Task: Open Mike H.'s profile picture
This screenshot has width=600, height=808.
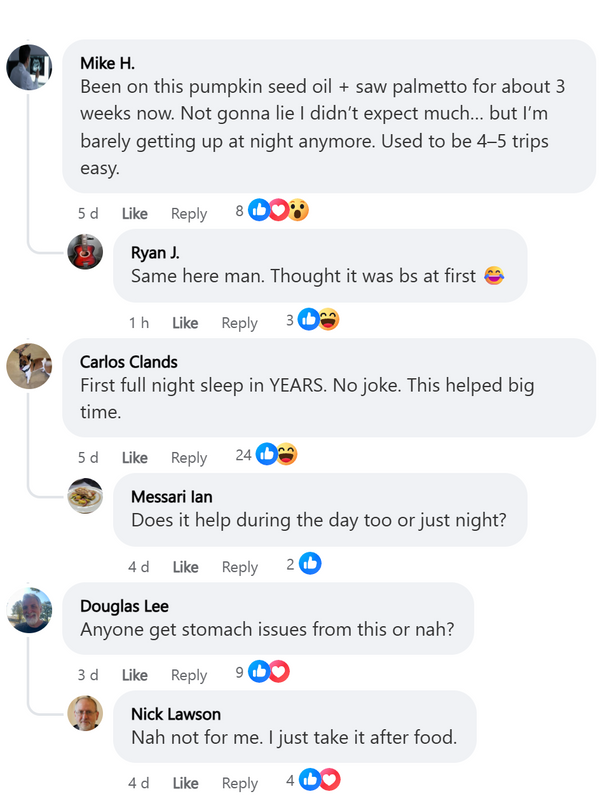Action: 29,68
